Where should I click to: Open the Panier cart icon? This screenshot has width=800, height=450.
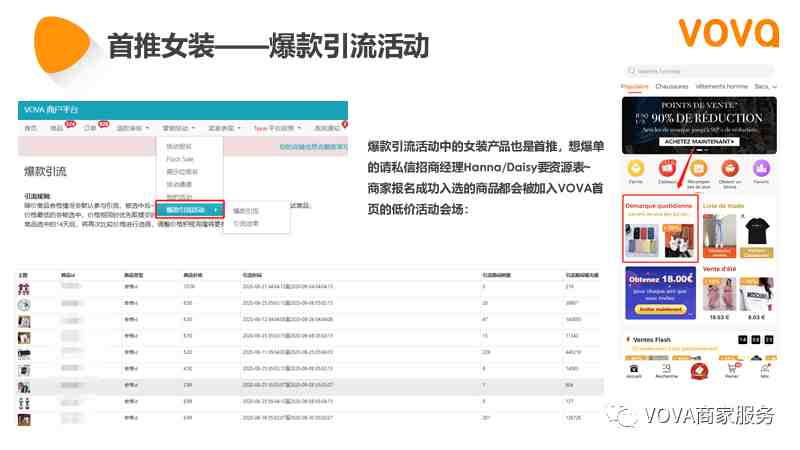[732, 371]
